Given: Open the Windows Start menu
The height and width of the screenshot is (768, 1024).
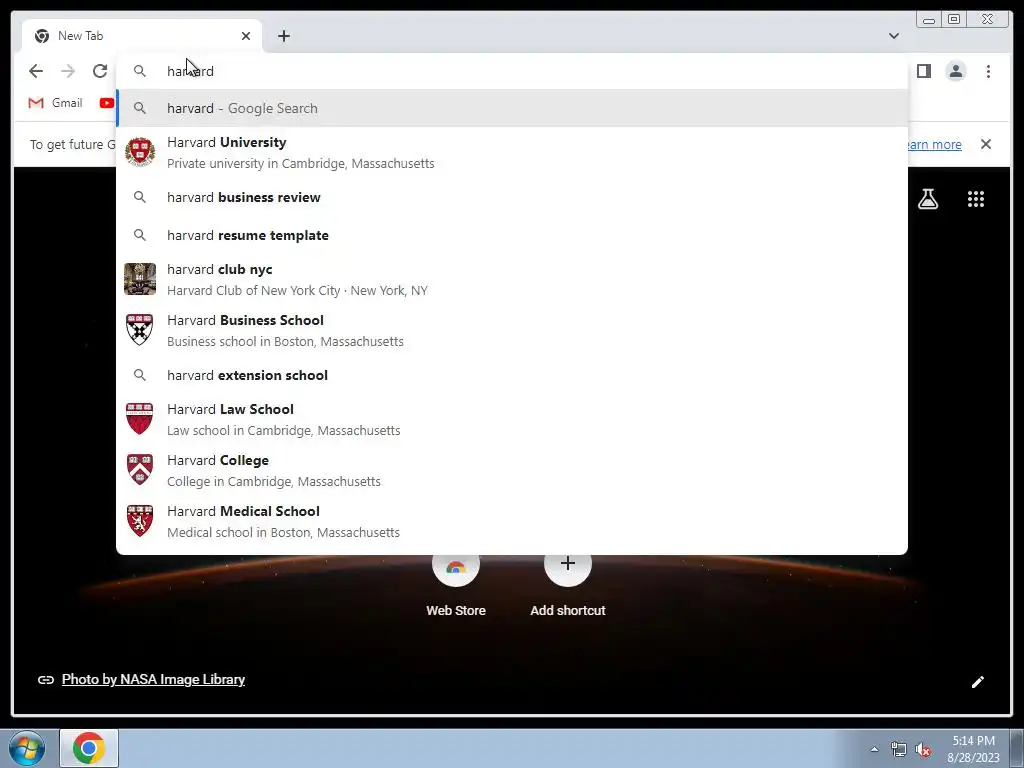Looking at the screenshot, I should click(x=26, y=748).
